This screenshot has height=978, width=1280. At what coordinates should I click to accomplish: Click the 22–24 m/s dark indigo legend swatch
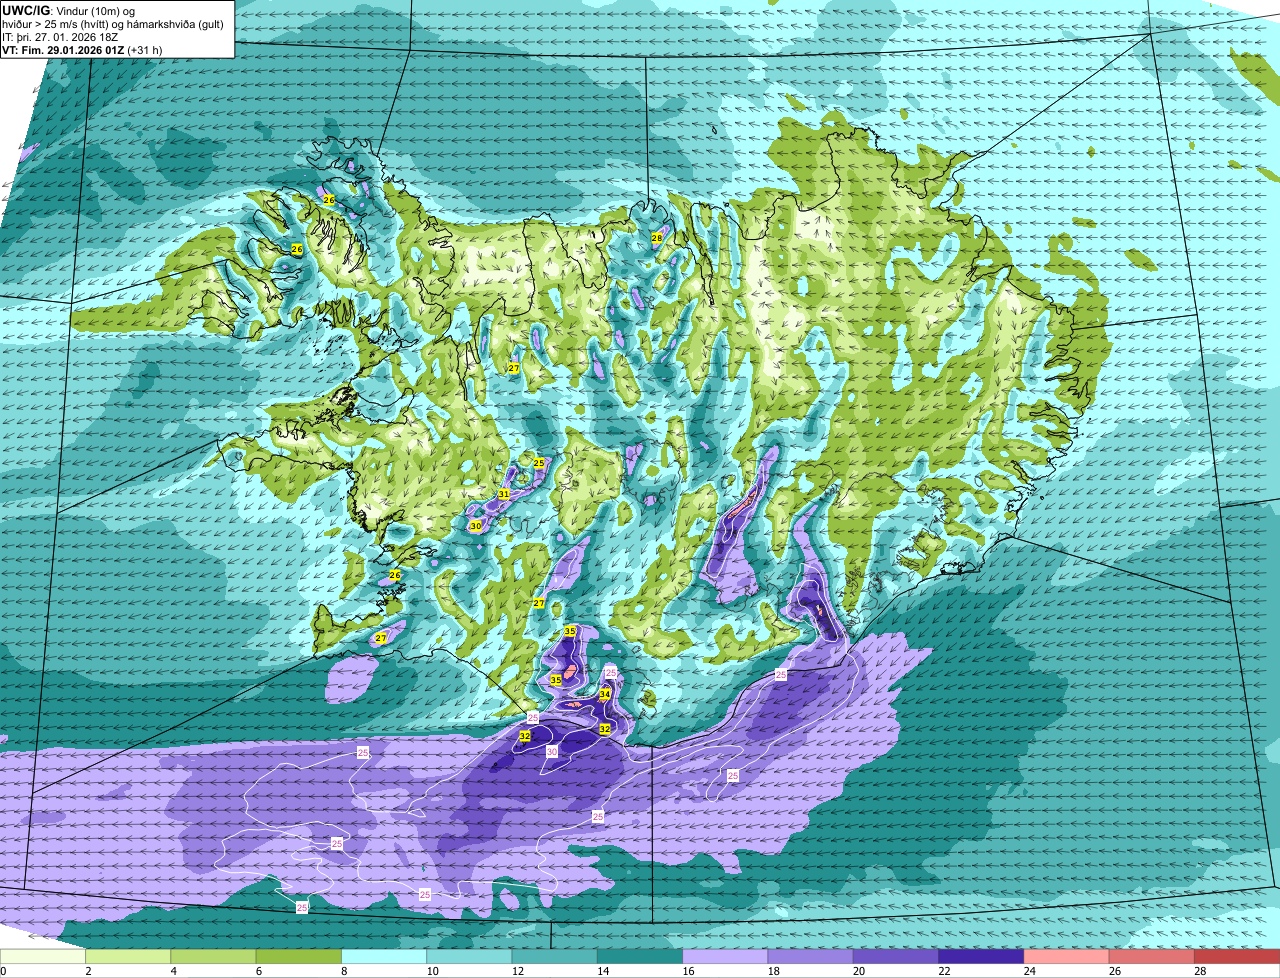point(981,956)
